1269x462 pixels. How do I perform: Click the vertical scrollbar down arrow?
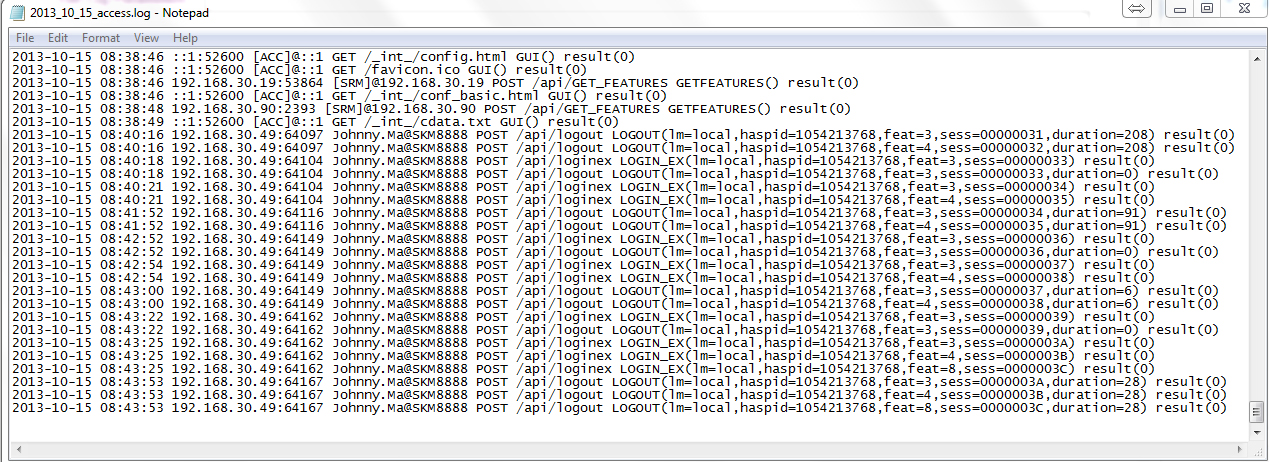(x=1257, y=433)
